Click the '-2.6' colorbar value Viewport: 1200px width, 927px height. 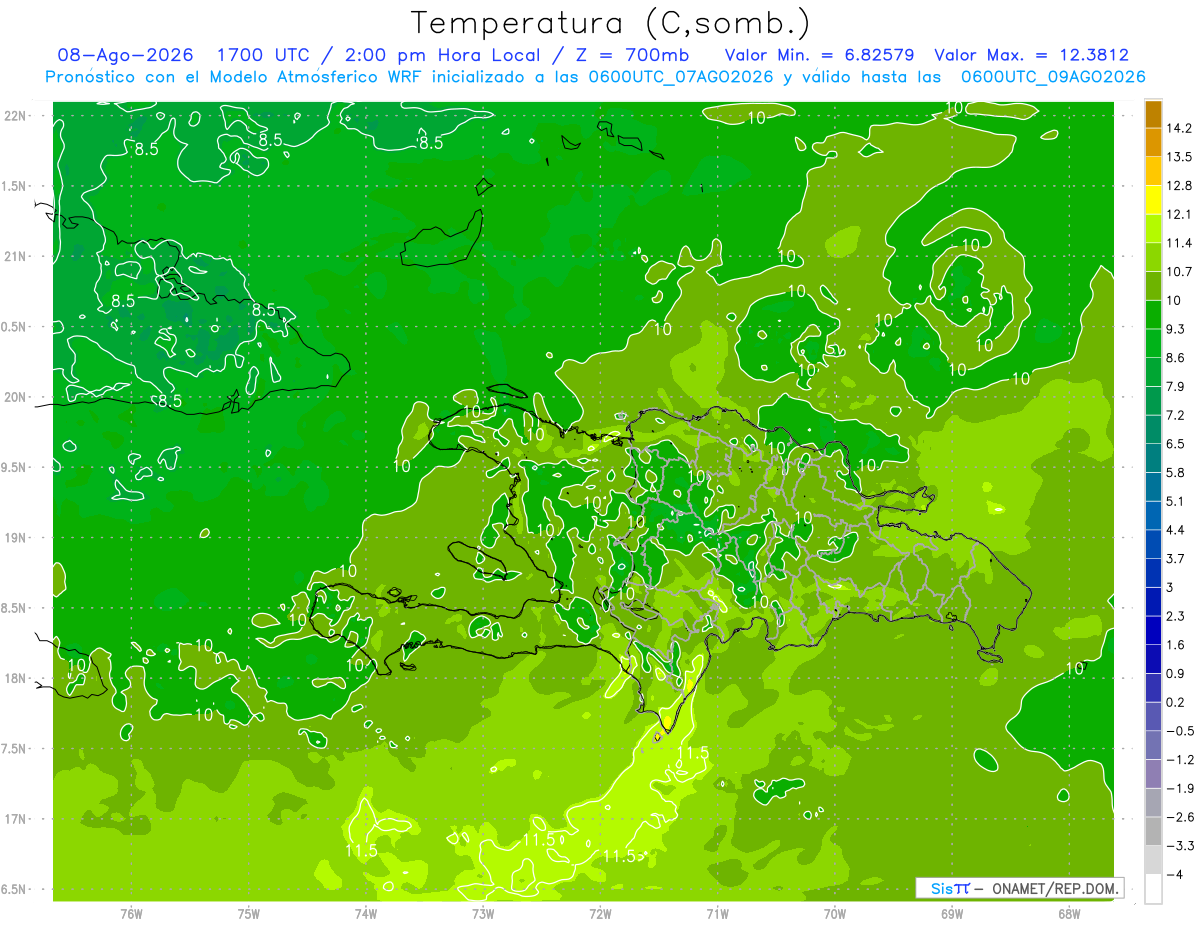[1180, 817]
